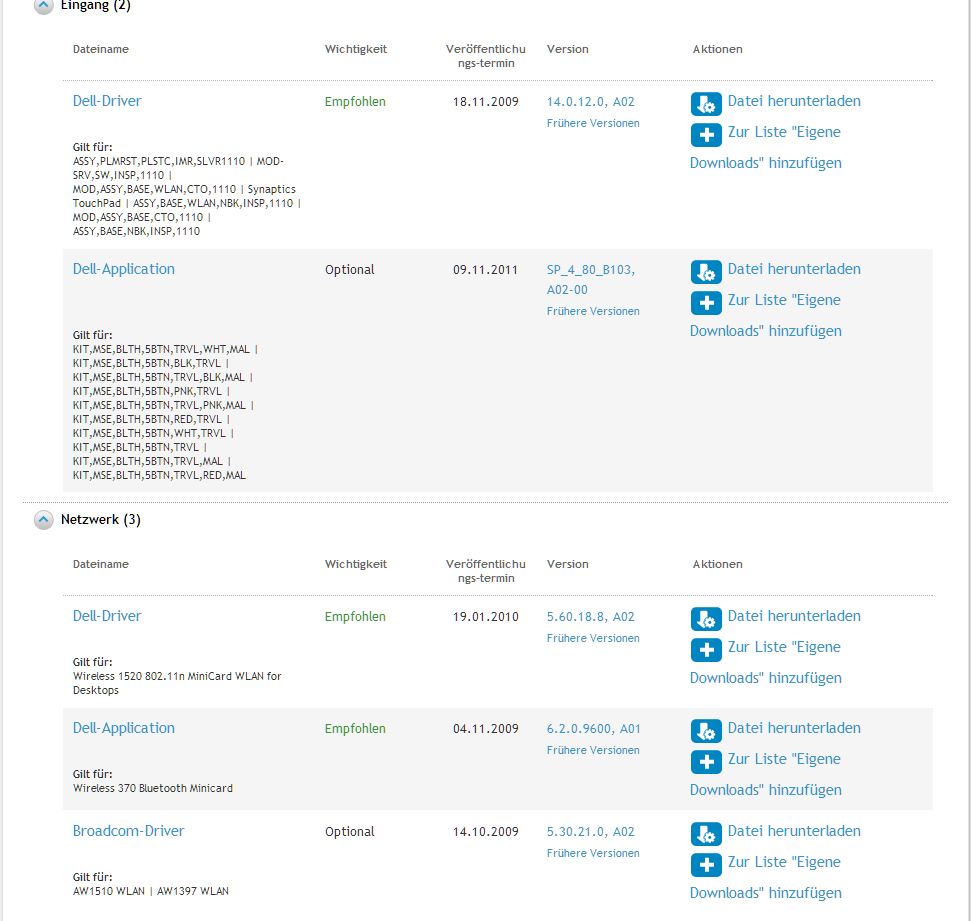971x921 pixels.
Task: Click Dateiname header in Eingang table
Action: tap(100, 49)
